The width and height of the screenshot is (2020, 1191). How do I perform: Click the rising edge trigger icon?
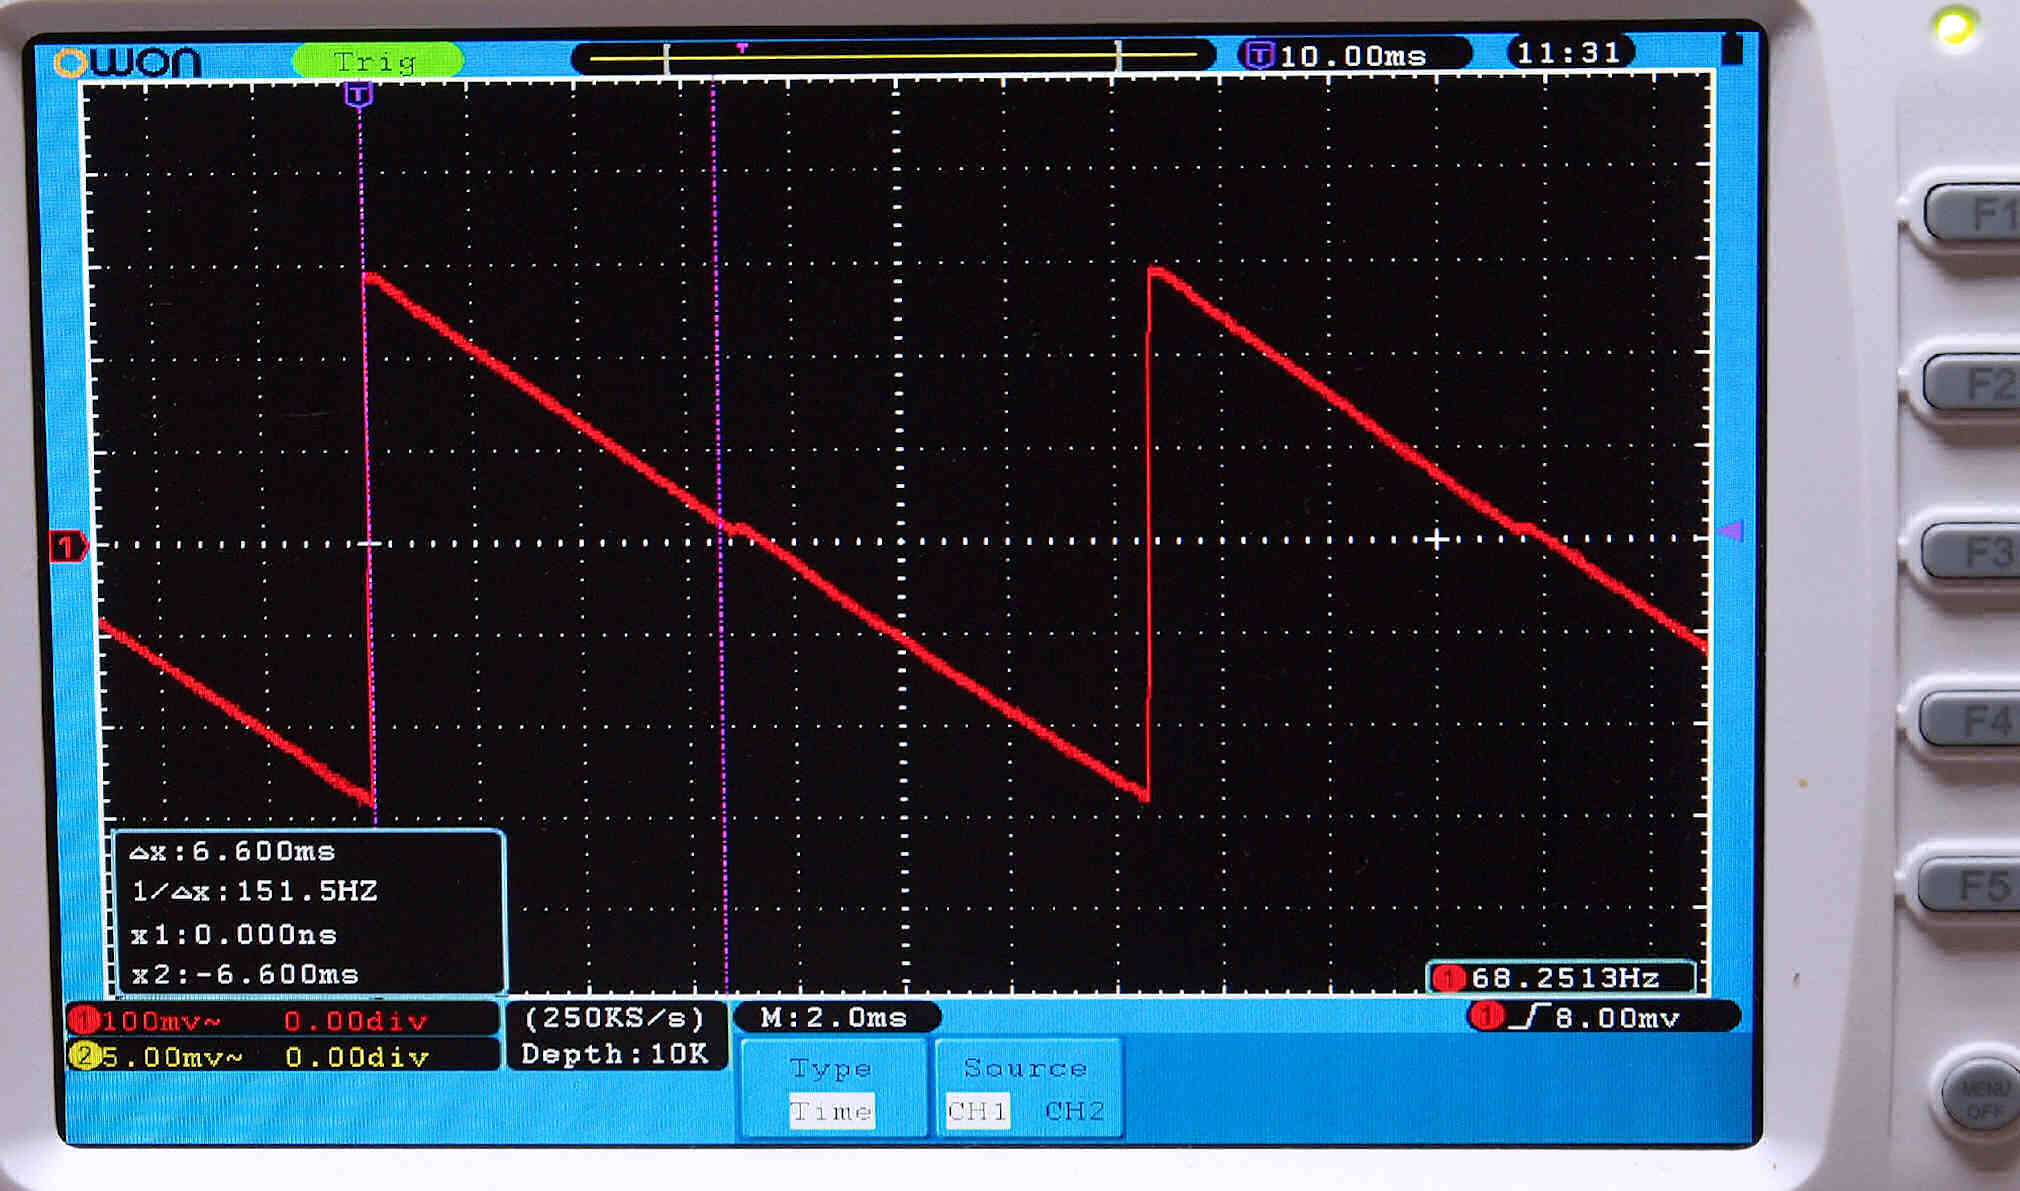click(1530, 1017)
